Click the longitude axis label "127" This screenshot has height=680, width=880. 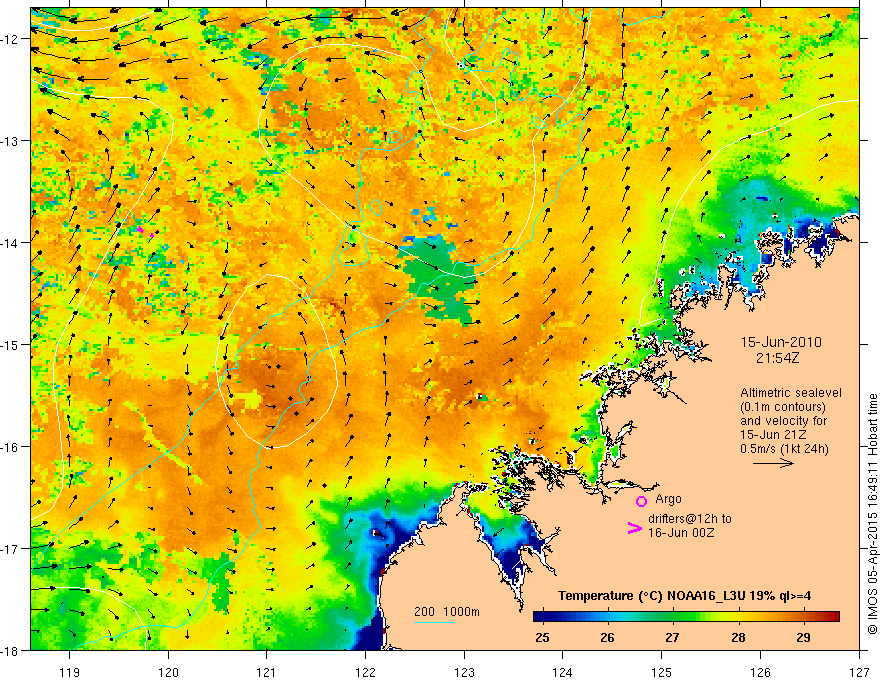pyautogui.click(x=859, y=672)
